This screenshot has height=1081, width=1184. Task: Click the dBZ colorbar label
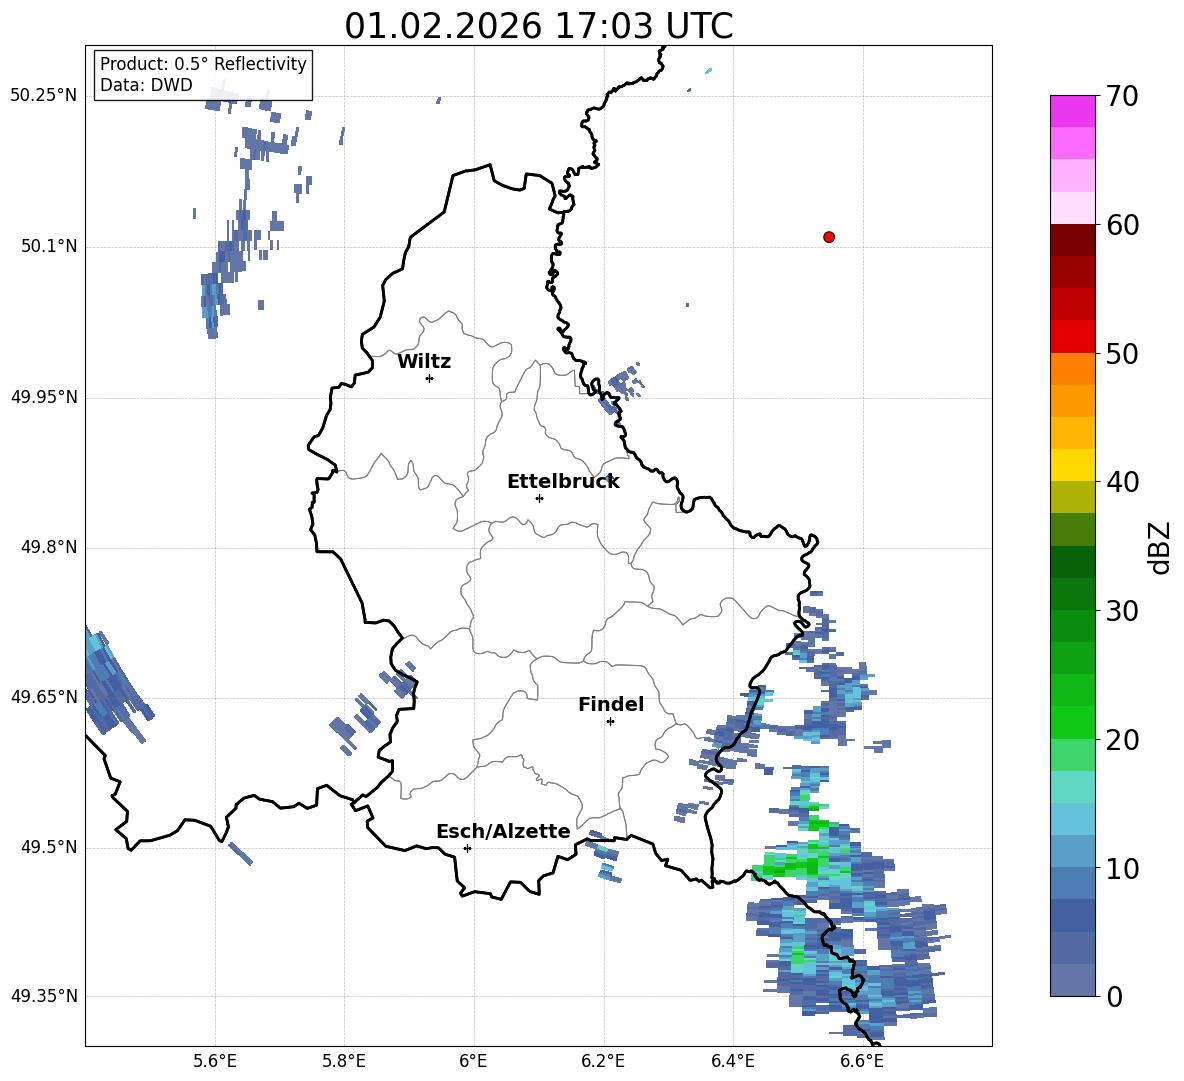1159,547
